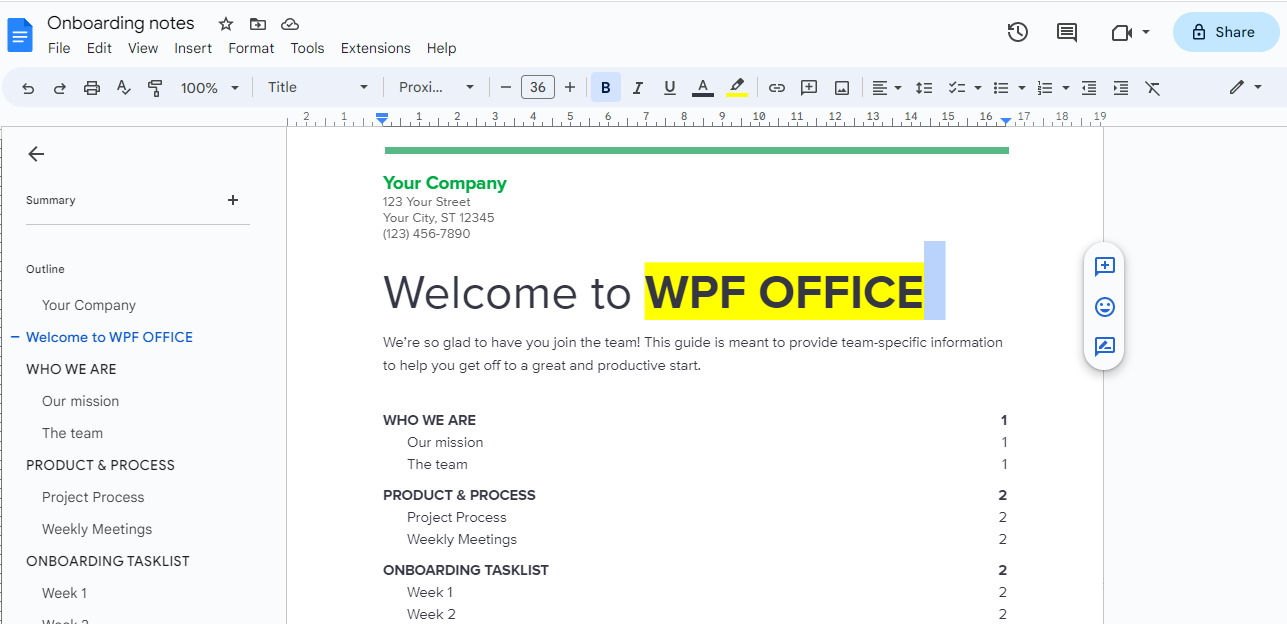Increase font size with plus button
The image size is (1287, 624).
[570, 88]
